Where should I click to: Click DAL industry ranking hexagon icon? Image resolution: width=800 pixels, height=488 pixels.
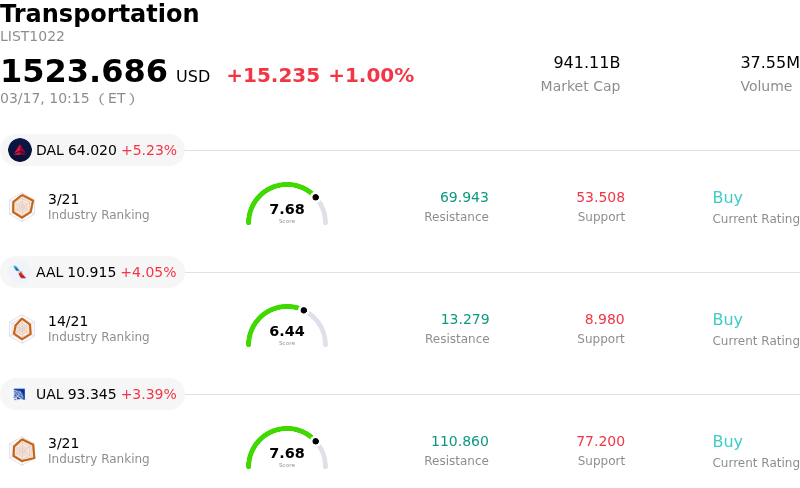pos(22,206)
